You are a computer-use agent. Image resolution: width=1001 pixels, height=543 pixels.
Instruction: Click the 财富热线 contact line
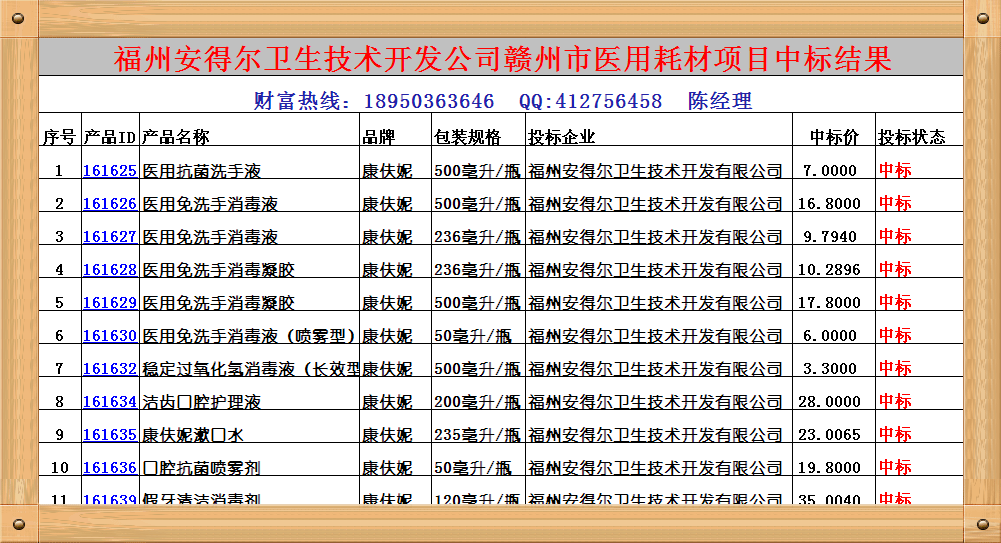click(x=502, y=101)
